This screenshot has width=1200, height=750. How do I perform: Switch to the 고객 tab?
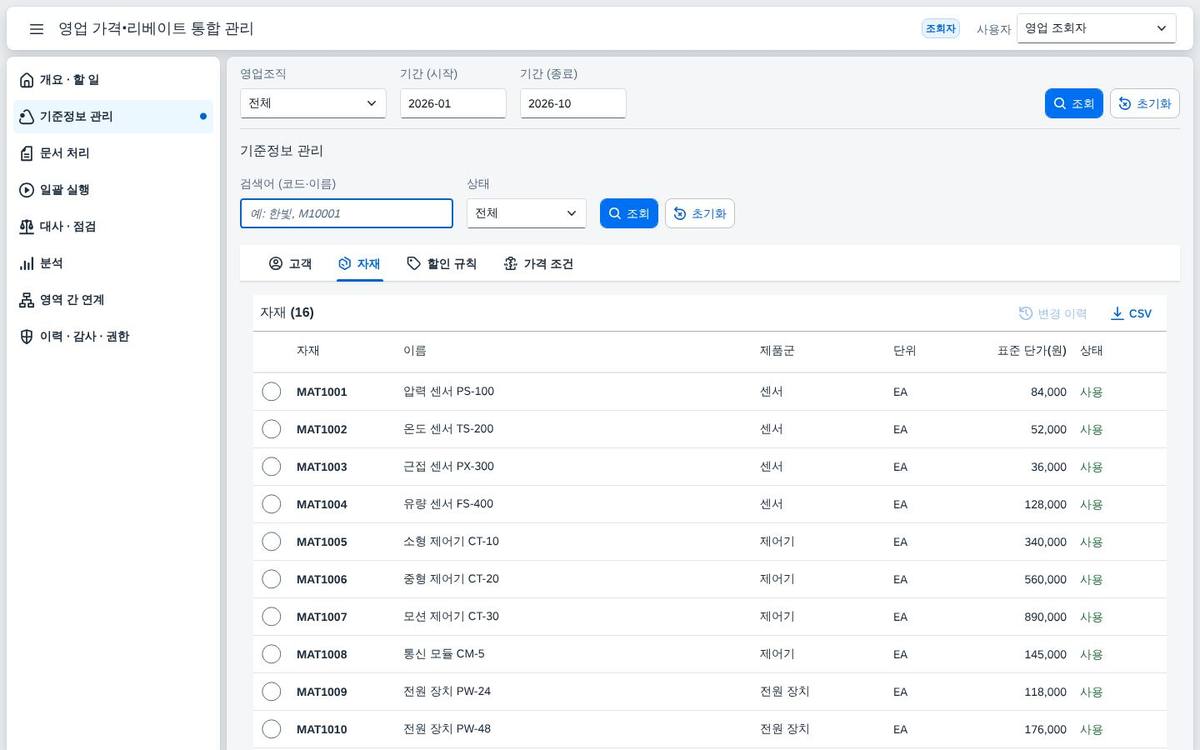(x=290, y=264)
